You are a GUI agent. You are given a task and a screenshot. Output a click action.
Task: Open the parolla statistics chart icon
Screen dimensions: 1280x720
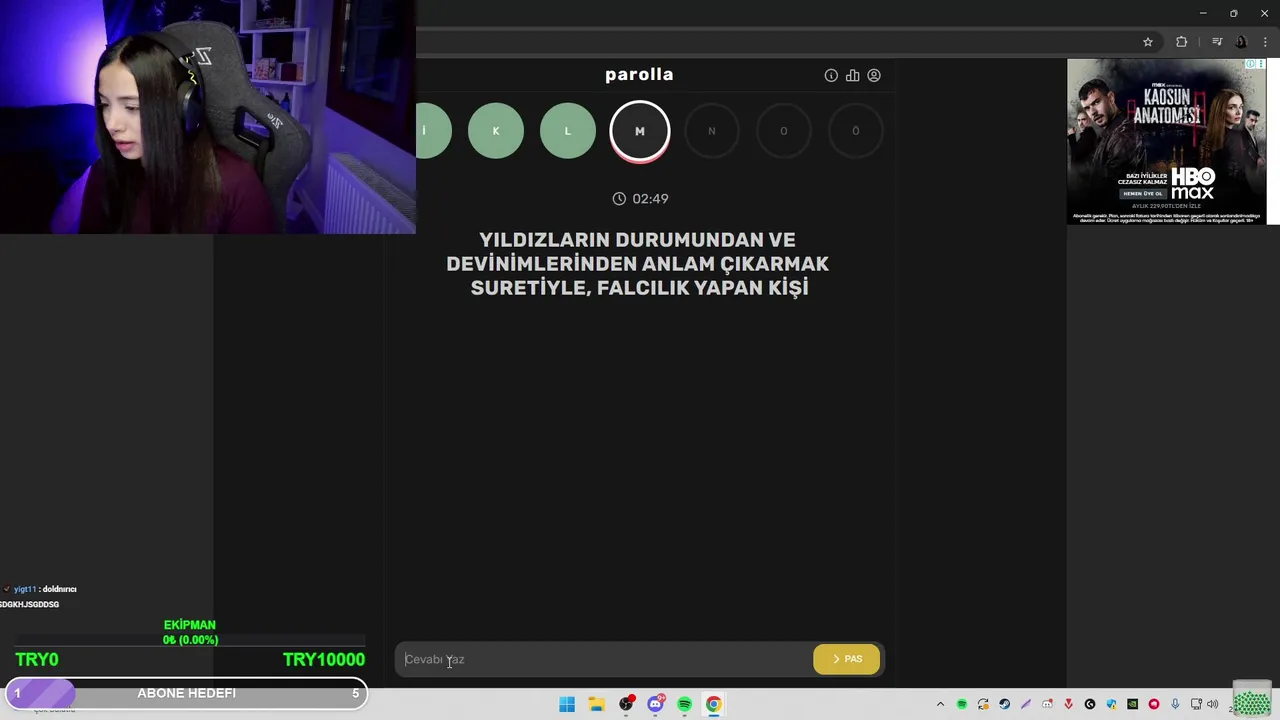point(852,75)
